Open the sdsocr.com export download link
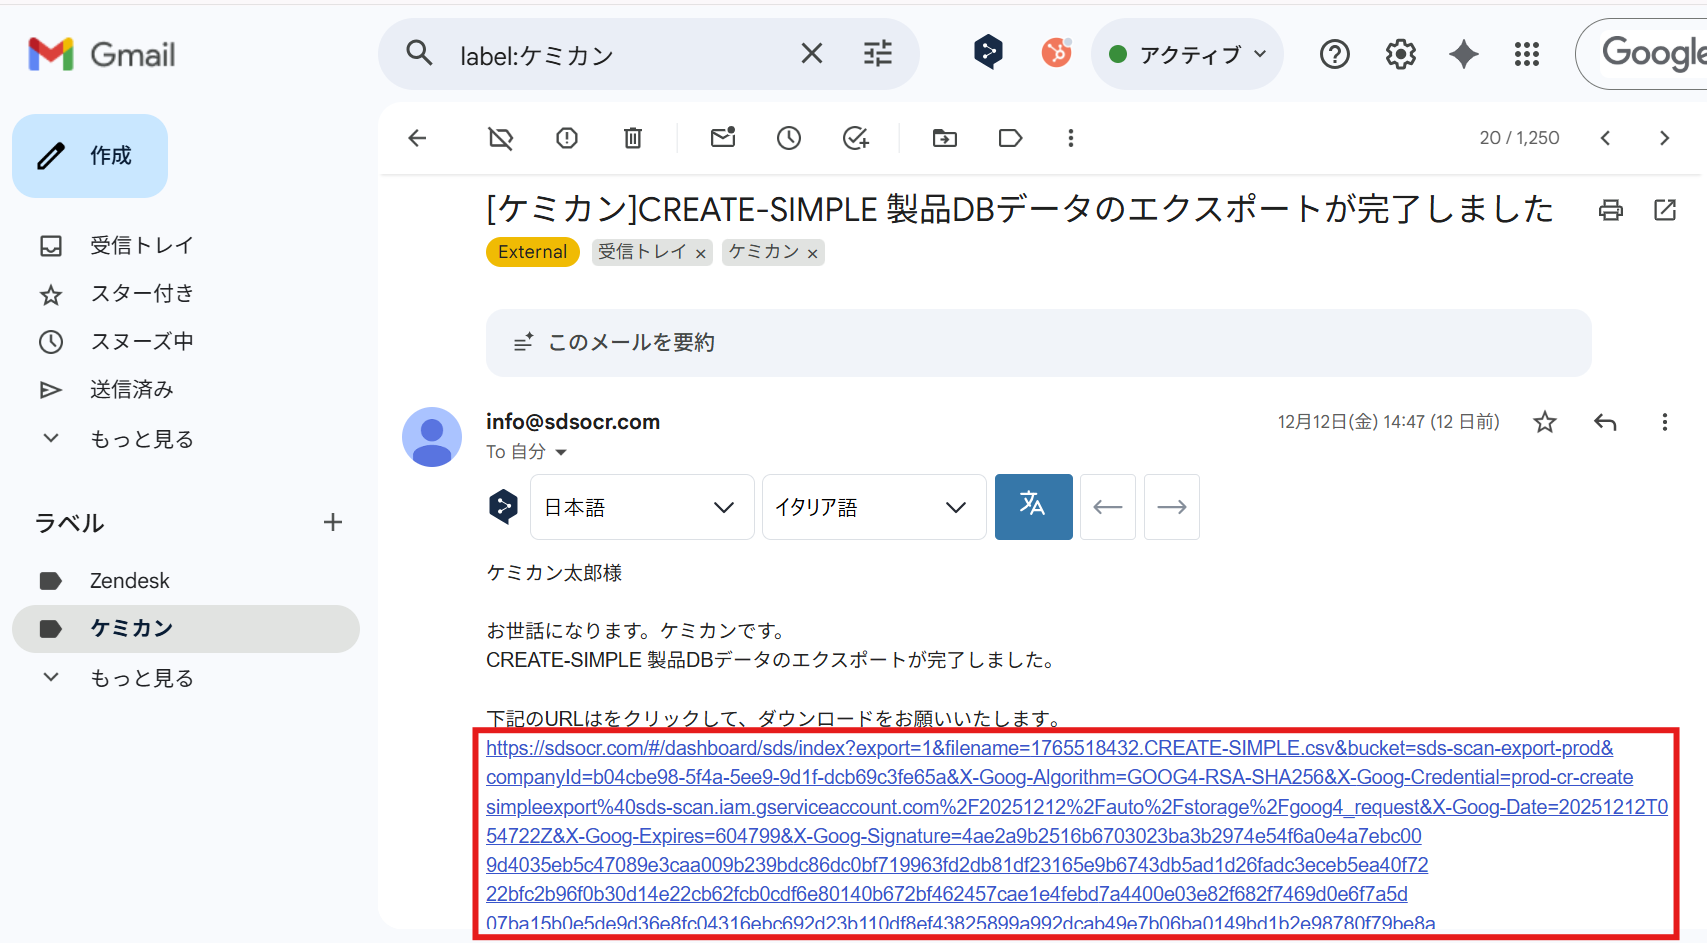 click(1077, 835)
